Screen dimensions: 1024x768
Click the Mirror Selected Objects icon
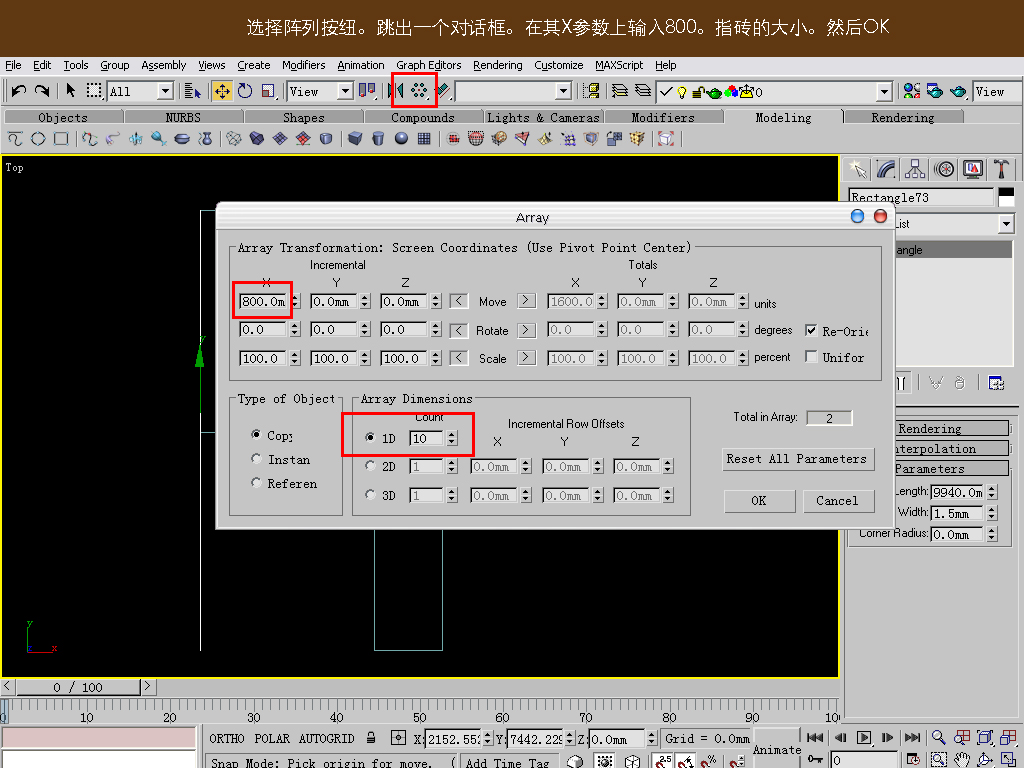coord(396,91)
